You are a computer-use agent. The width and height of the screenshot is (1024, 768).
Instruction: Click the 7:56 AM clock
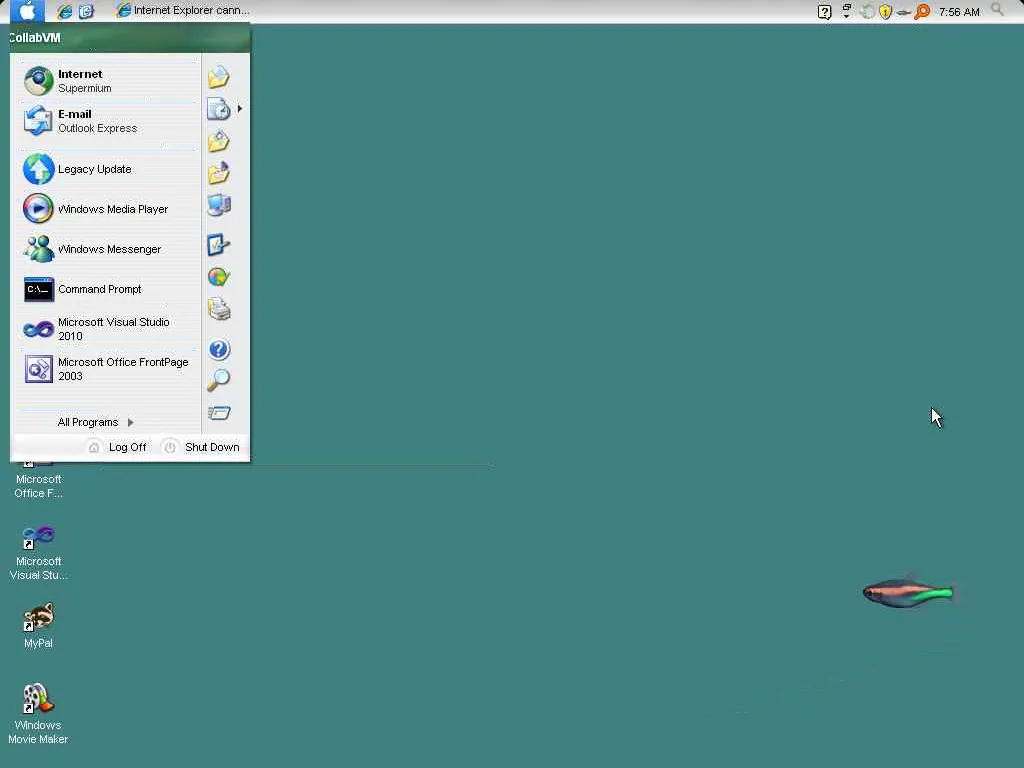coord(959,12)
